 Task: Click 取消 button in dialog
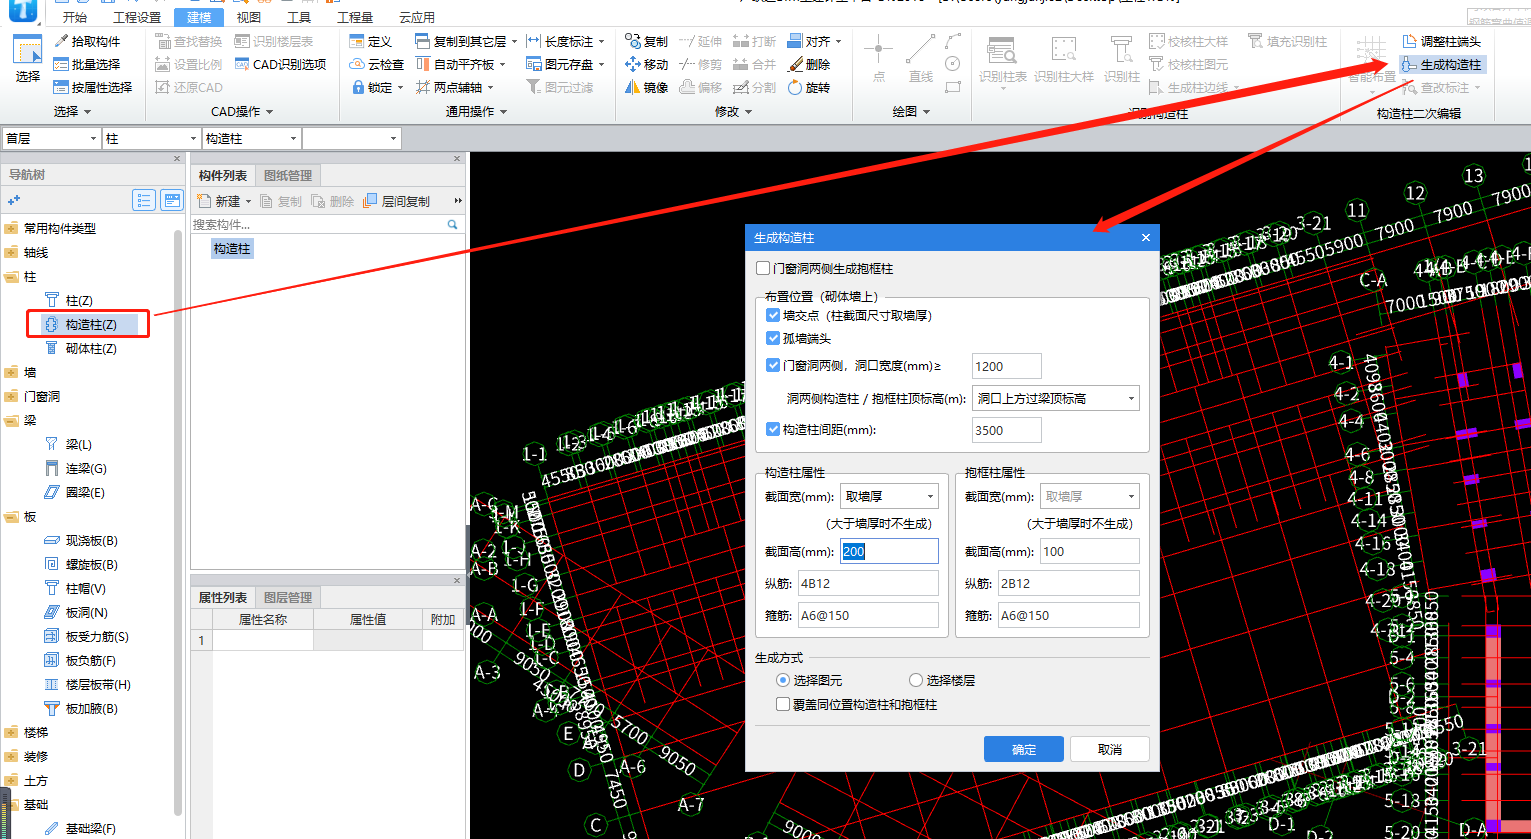pyautogui.click(x=1110, y=749)
